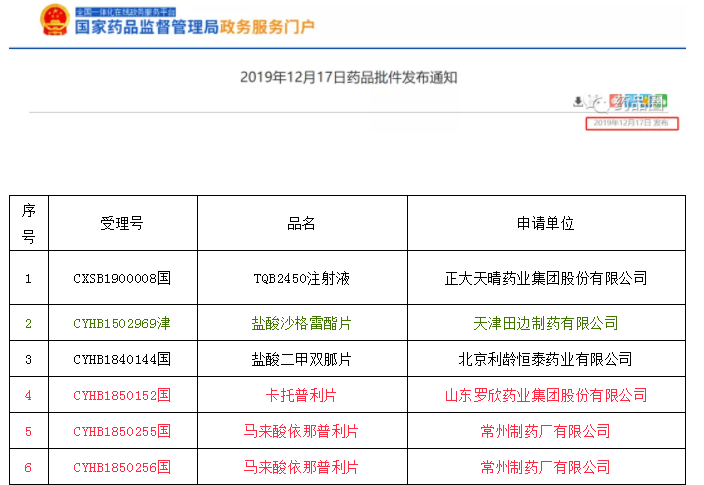The height and width of the screenshot is (485, 704).
Task: Click the red Weibo share icon
Action: (x=616, y=101)
